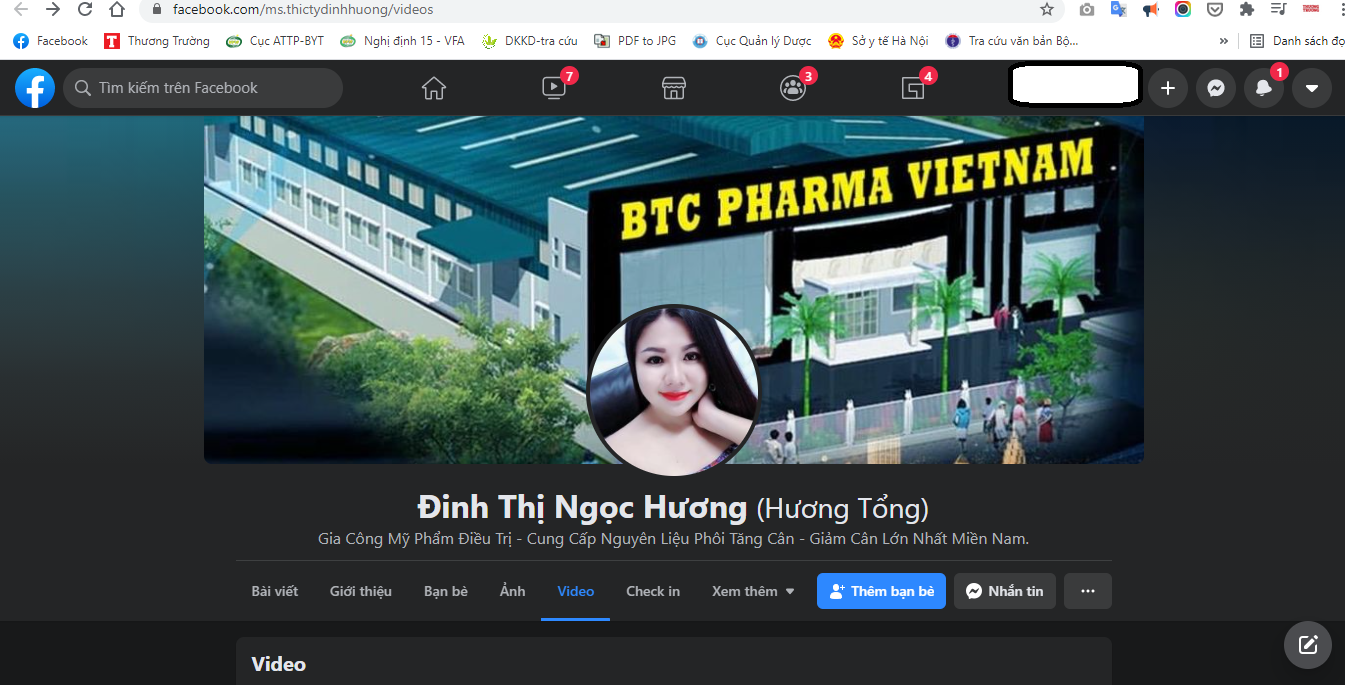Click the Nhắn tin button
Image resolution: width=1345 pixels, height=685 pixels.
tap(1004, 591)
